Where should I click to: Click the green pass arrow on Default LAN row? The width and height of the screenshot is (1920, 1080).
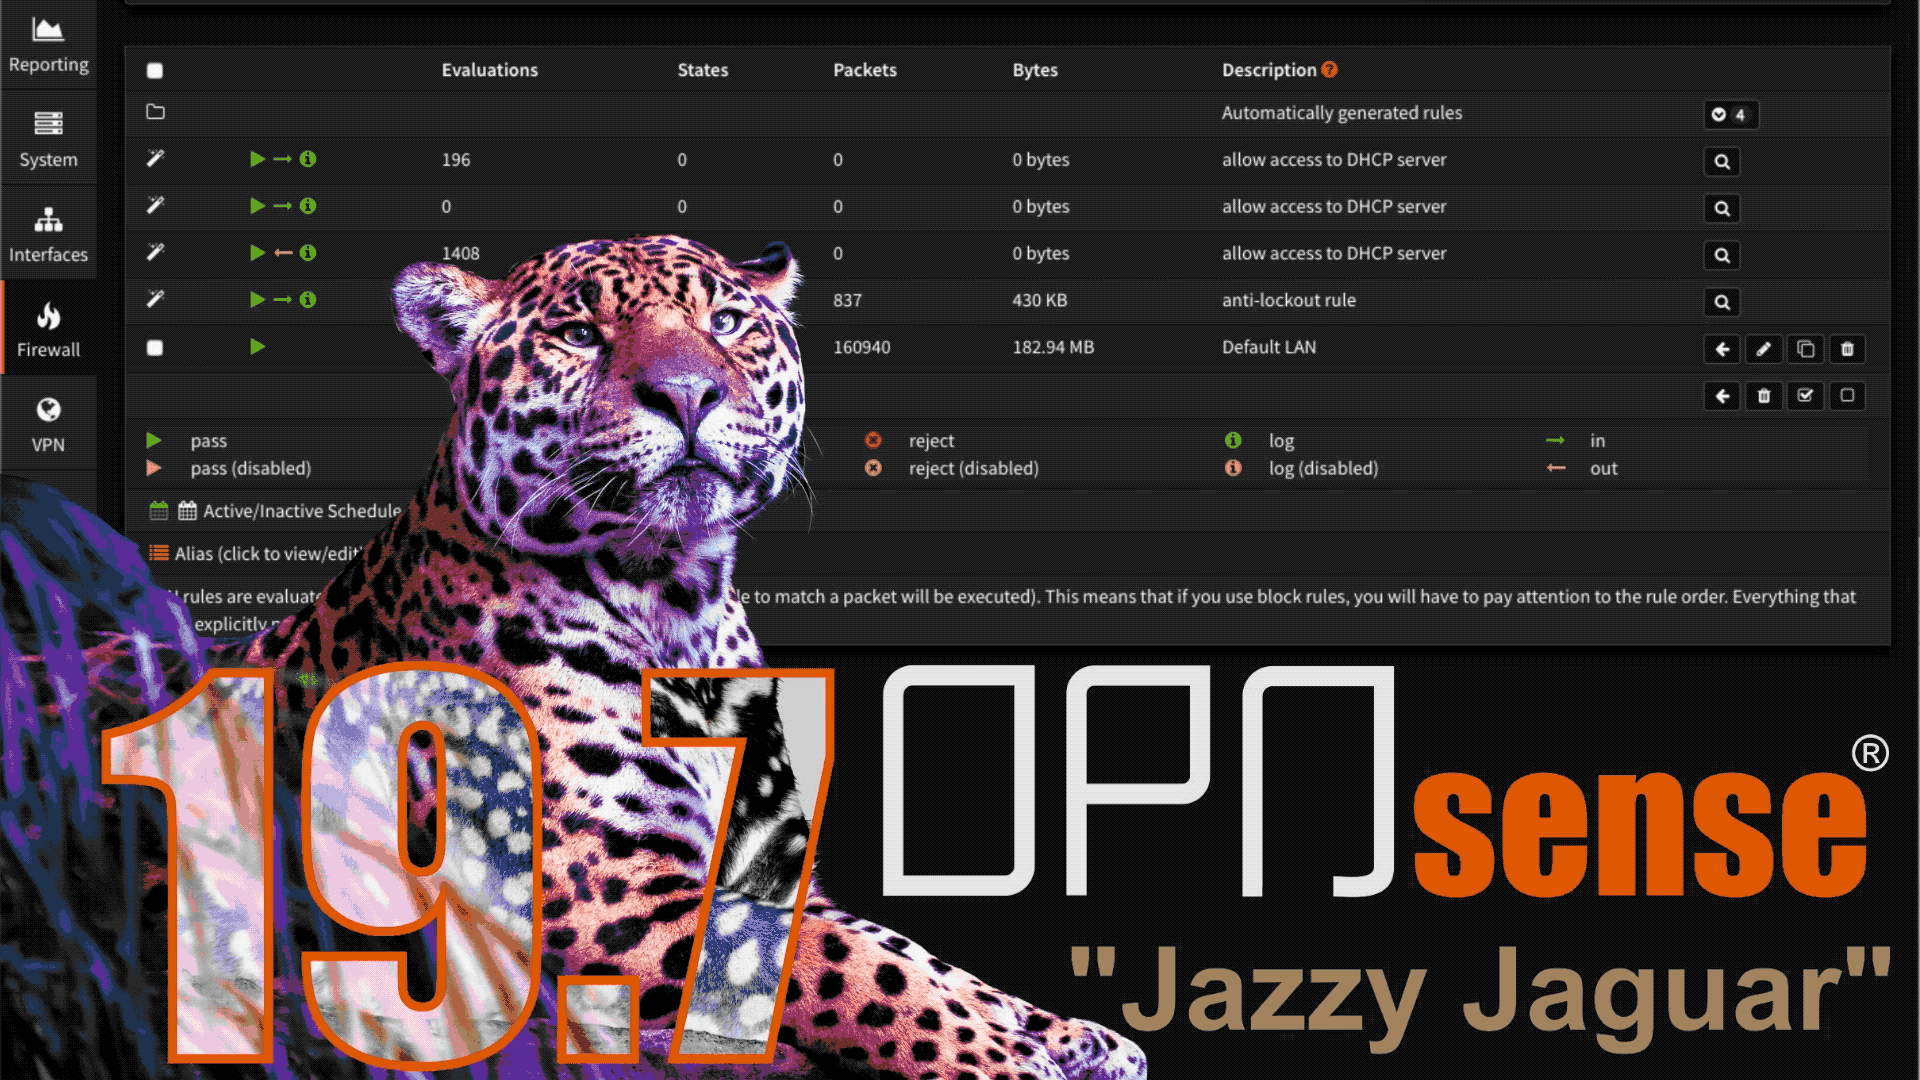point(258,347)
